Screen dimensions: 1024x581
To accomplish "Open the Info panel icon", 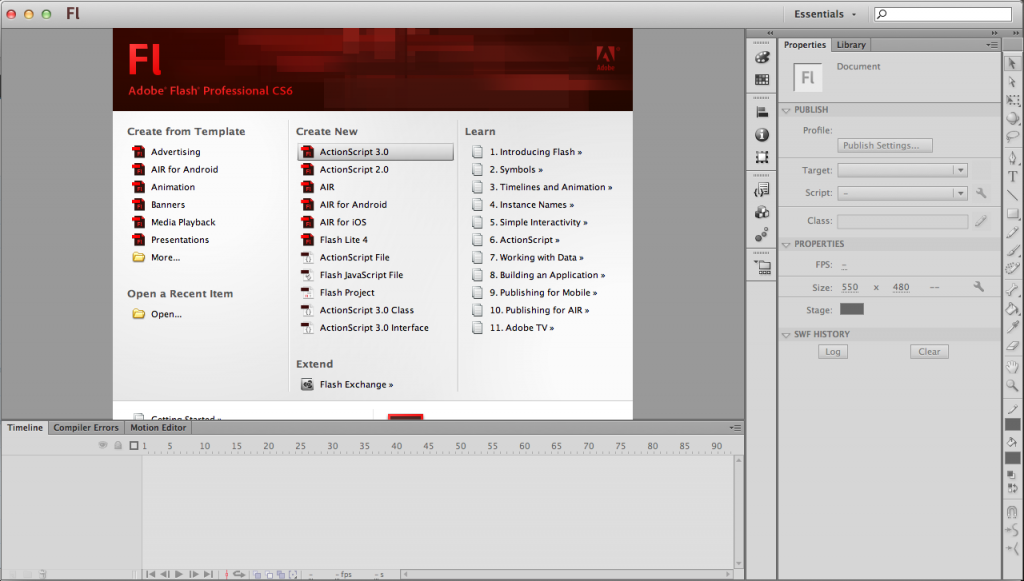I will [x=761, y=134].
